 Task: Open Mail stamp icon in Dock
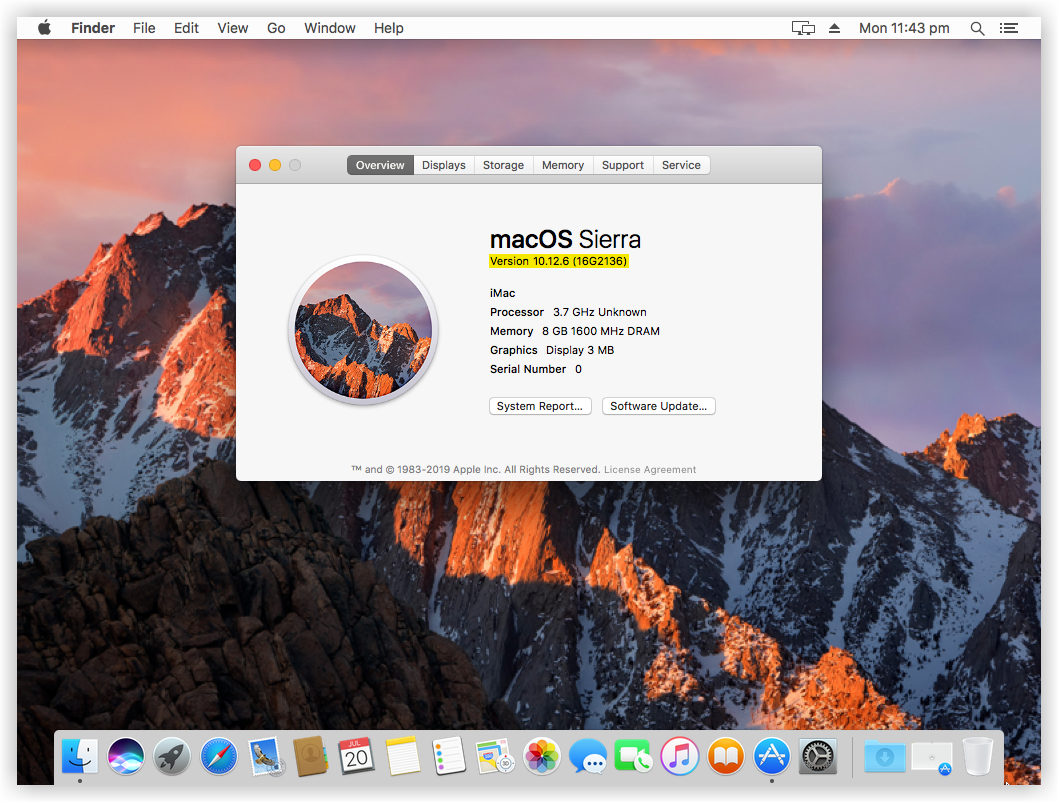[265, 756]
